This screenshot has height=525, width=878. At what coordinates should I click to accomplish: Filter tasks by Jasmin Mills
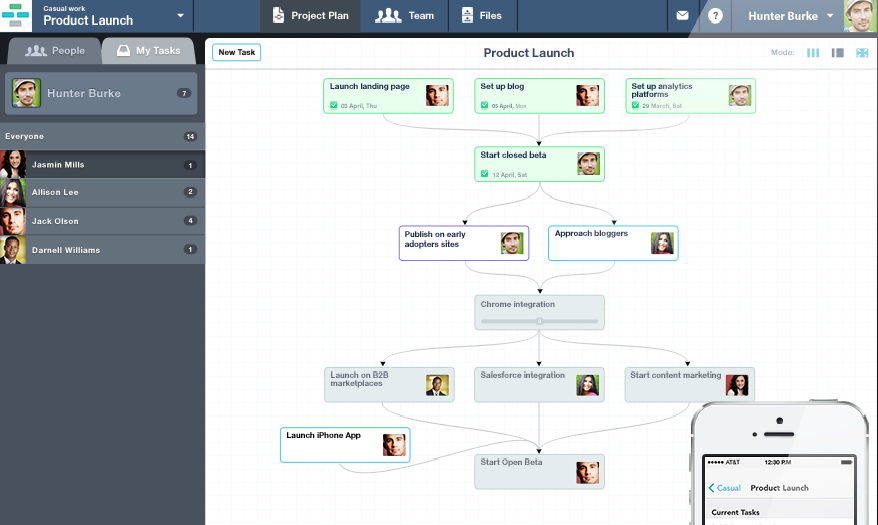click(102, 165)
